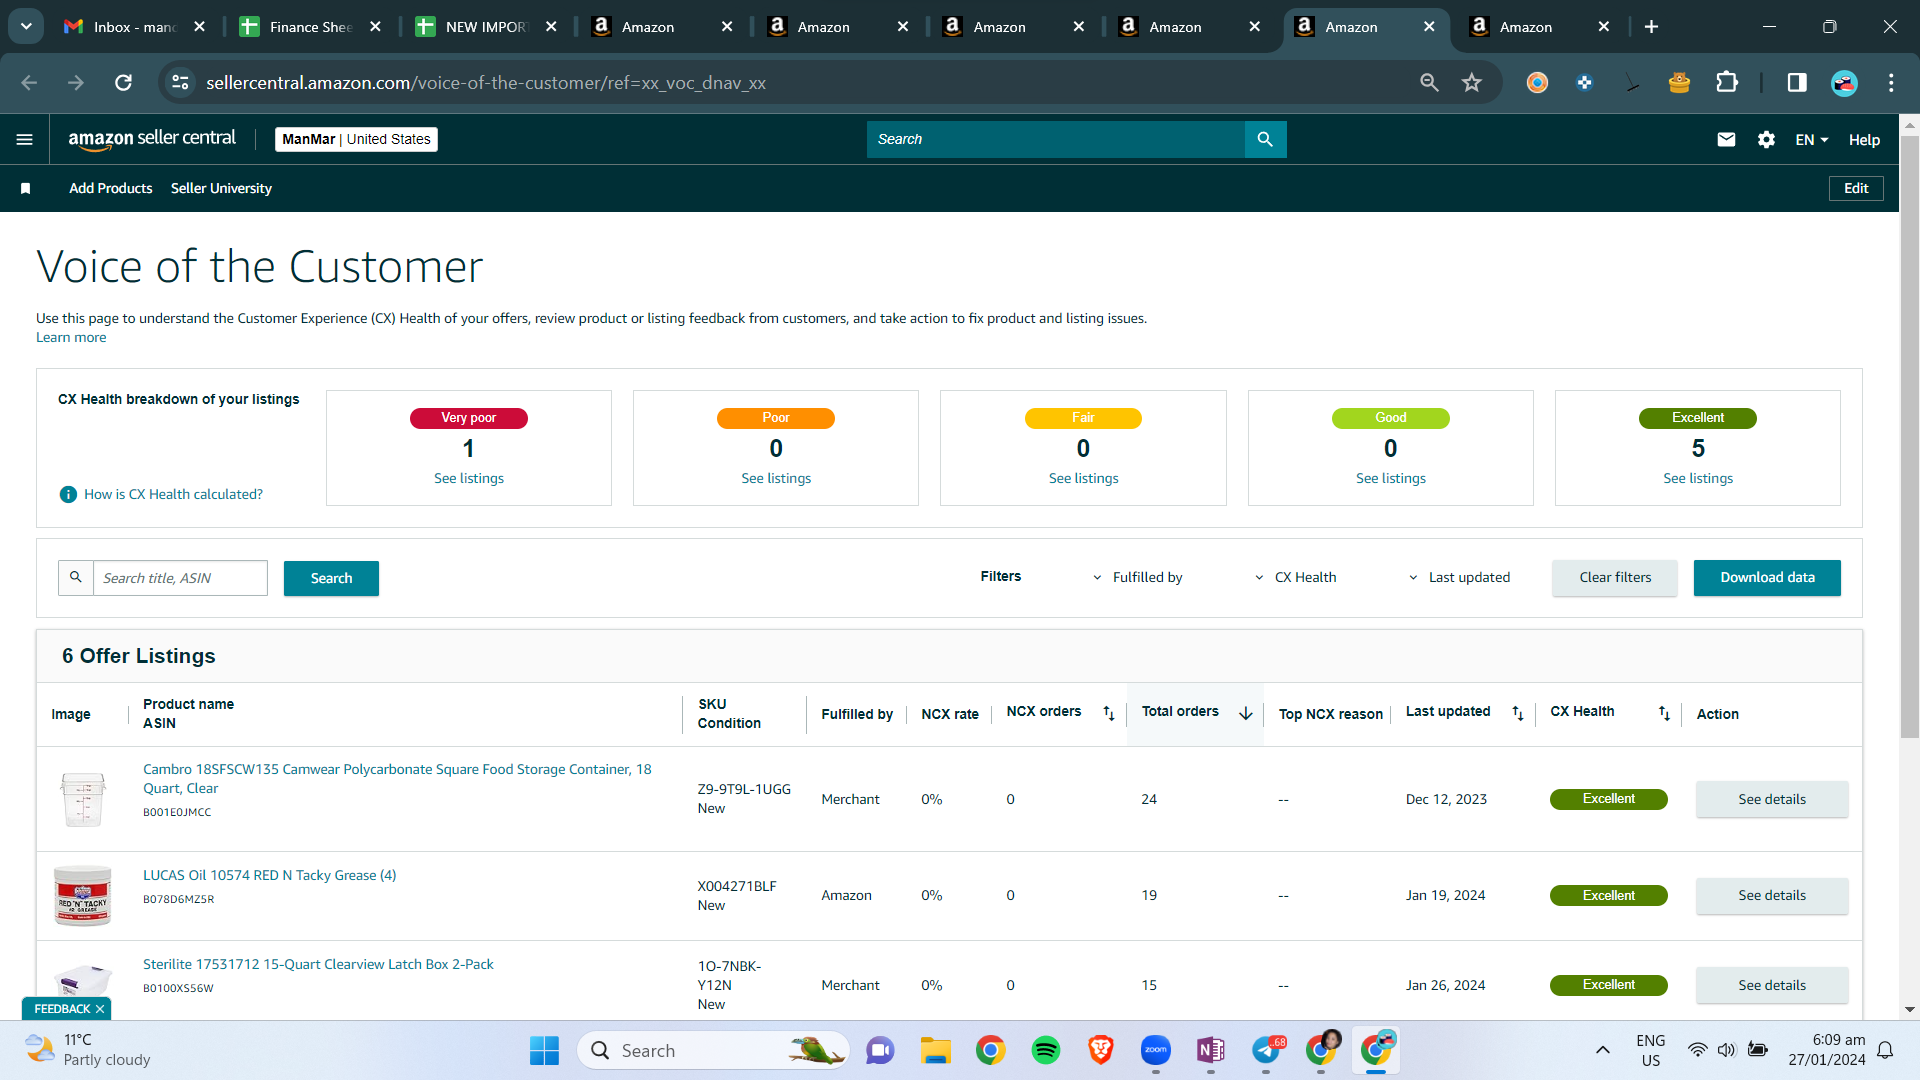Viewport: 1920px width, 1080px height.
Task: Sort by CX Health arrows
Action: [x=1664, y=713]
